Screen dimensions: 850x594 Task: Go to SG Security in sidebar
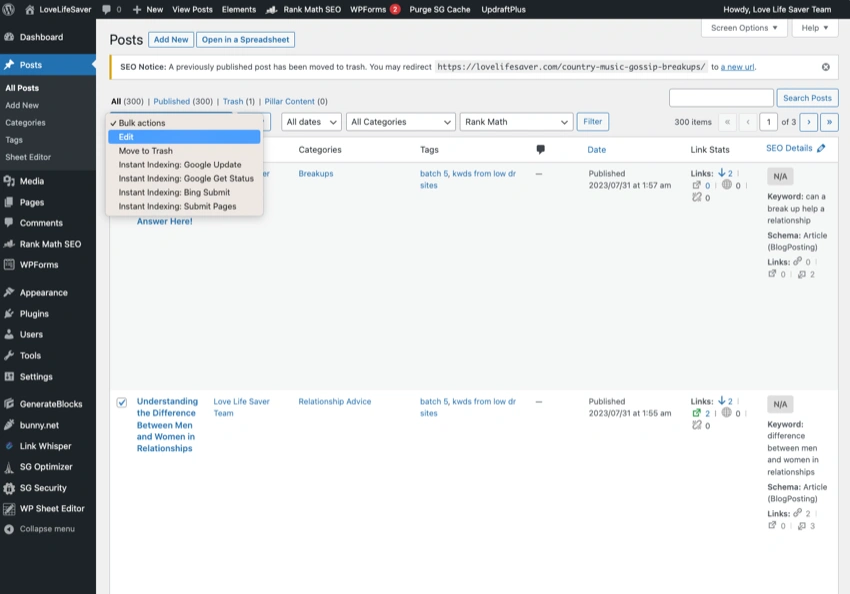[43, 488]
